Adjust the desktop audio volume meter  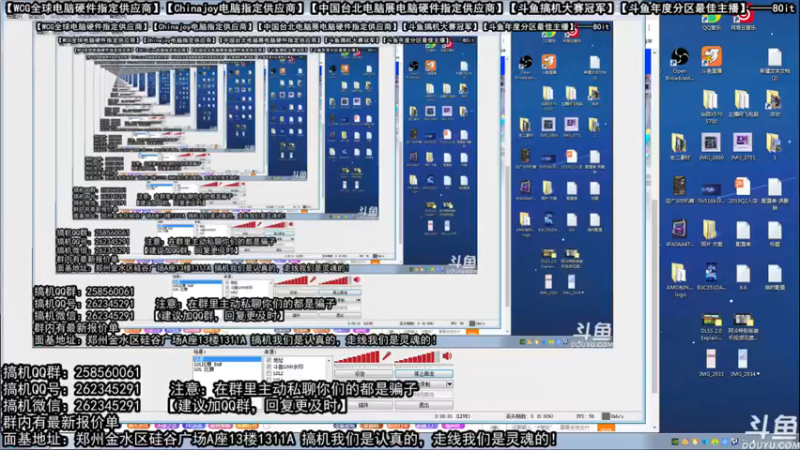[x=417, y=357]
